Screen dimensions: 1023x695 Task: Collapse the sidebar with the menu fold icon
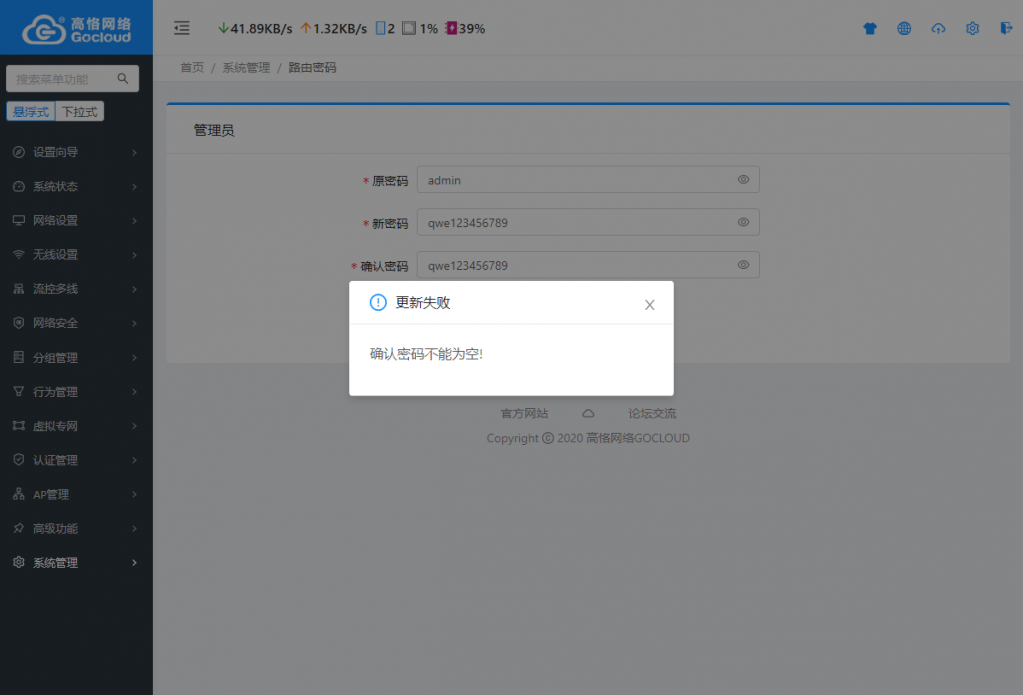tap(182, 28)
